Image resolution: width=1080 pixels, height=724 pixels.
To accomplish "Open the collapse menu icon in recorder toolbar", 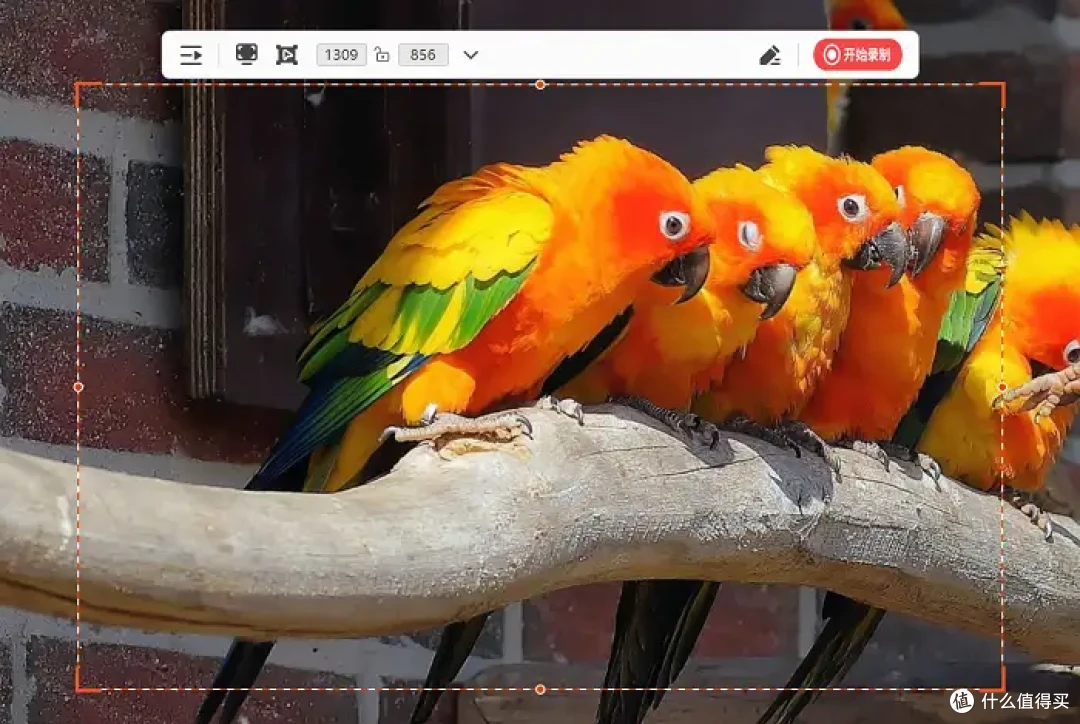I will [191, 54].
